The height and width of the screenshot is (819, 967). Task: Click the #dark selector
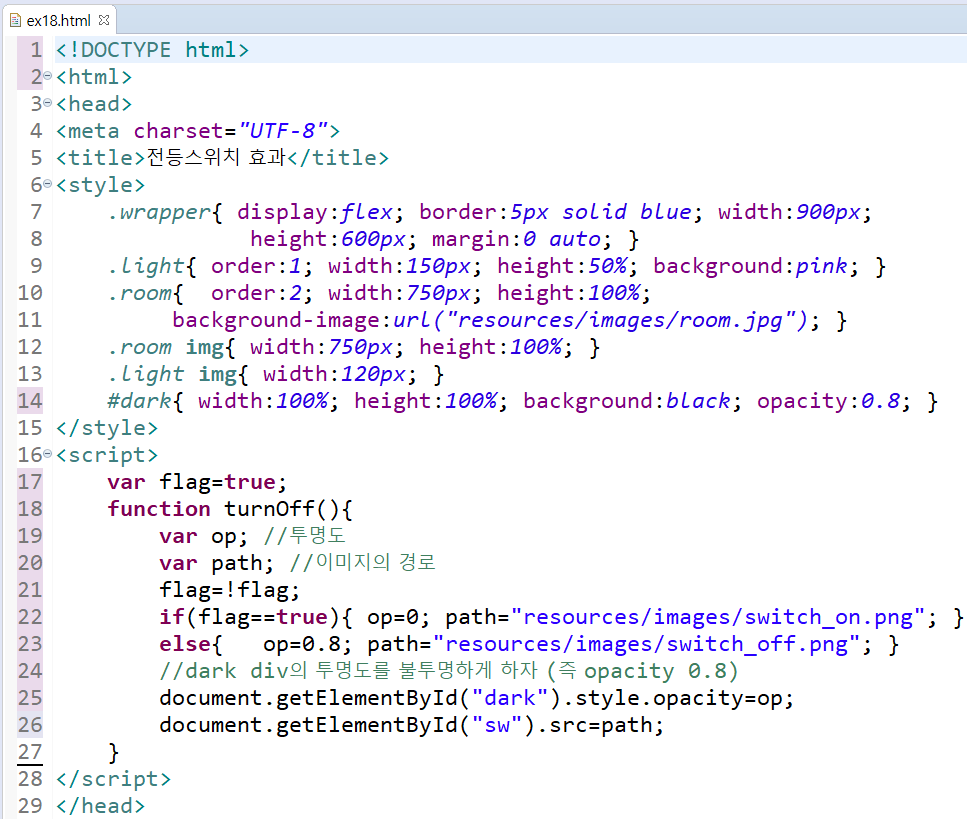139,401
